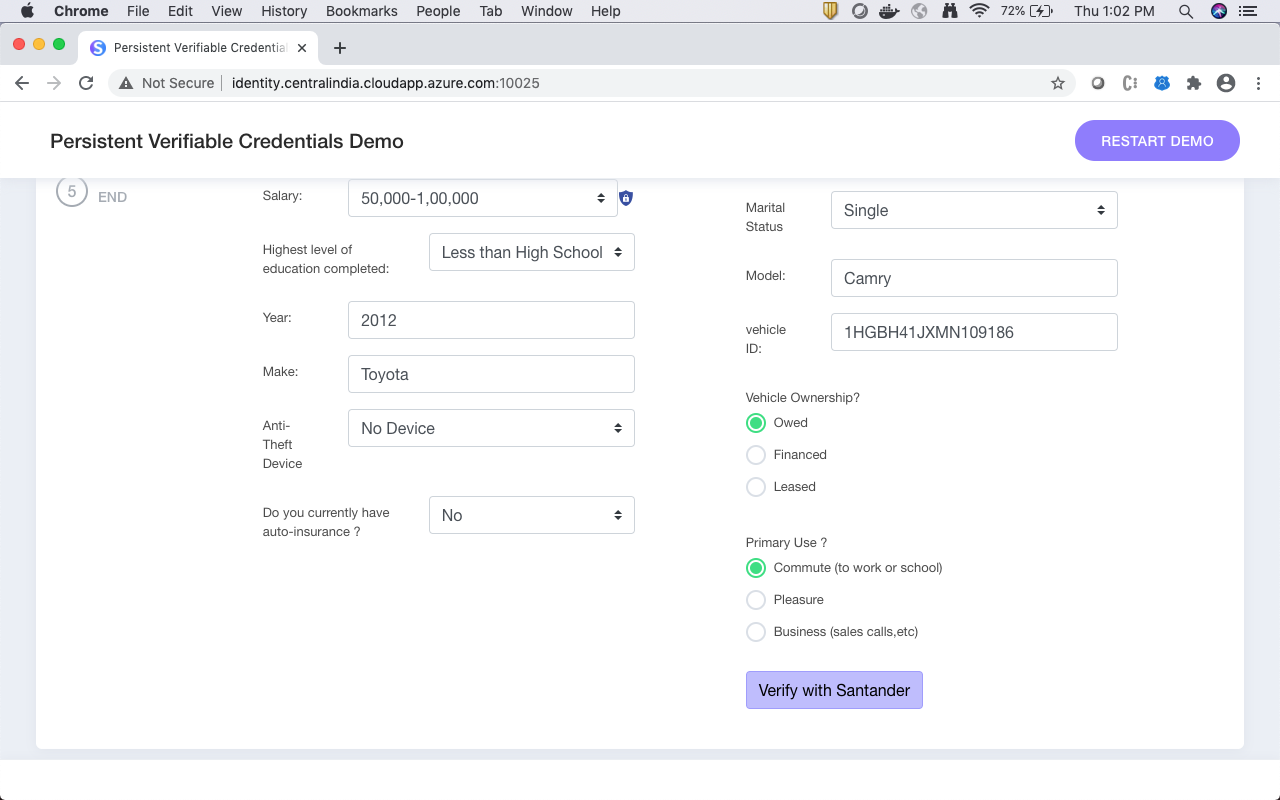The height and width of the screenshot is (800, 1280).
Task: Click the vehicle ID input field
Action: pos(974,332)
